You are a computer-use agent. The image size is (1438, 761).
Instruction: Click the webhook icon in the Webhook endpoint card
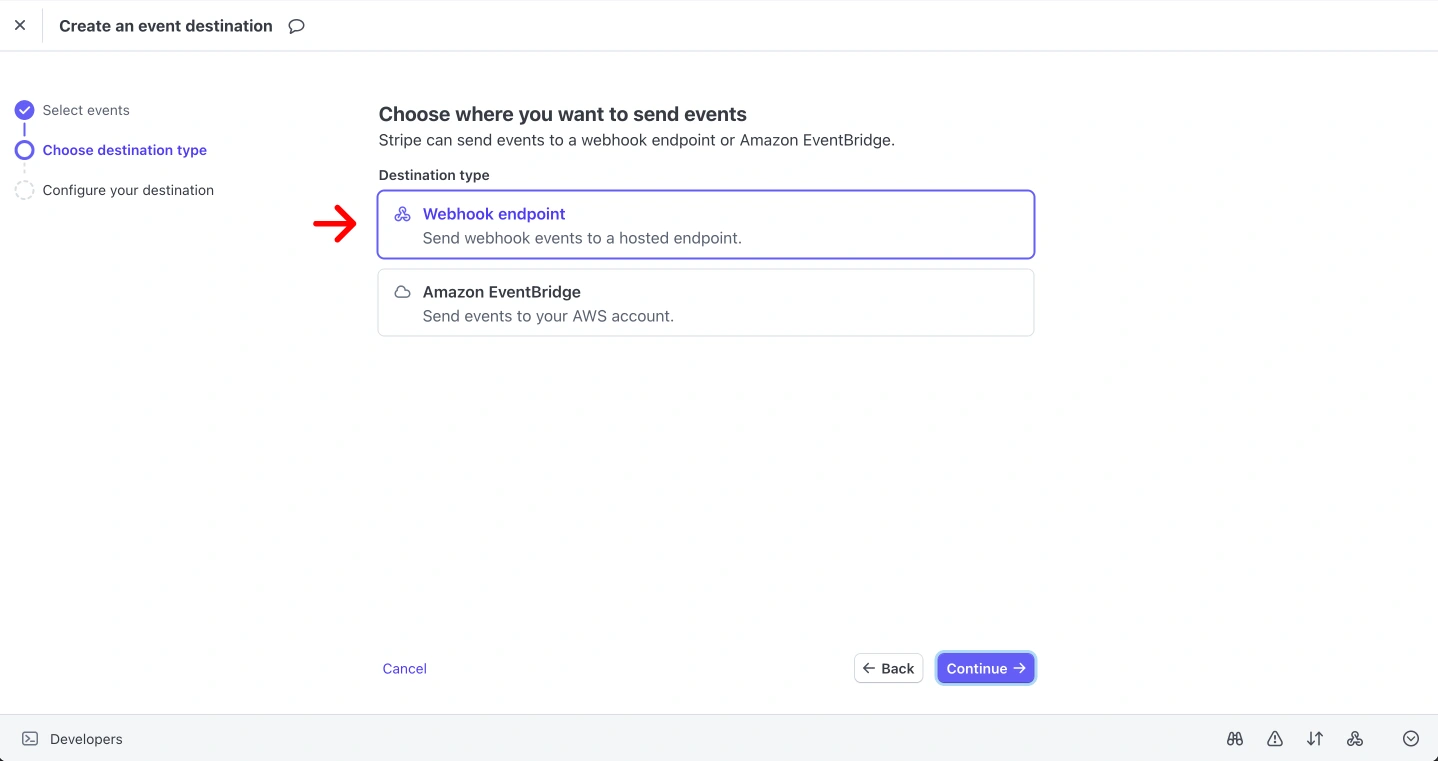402,214
